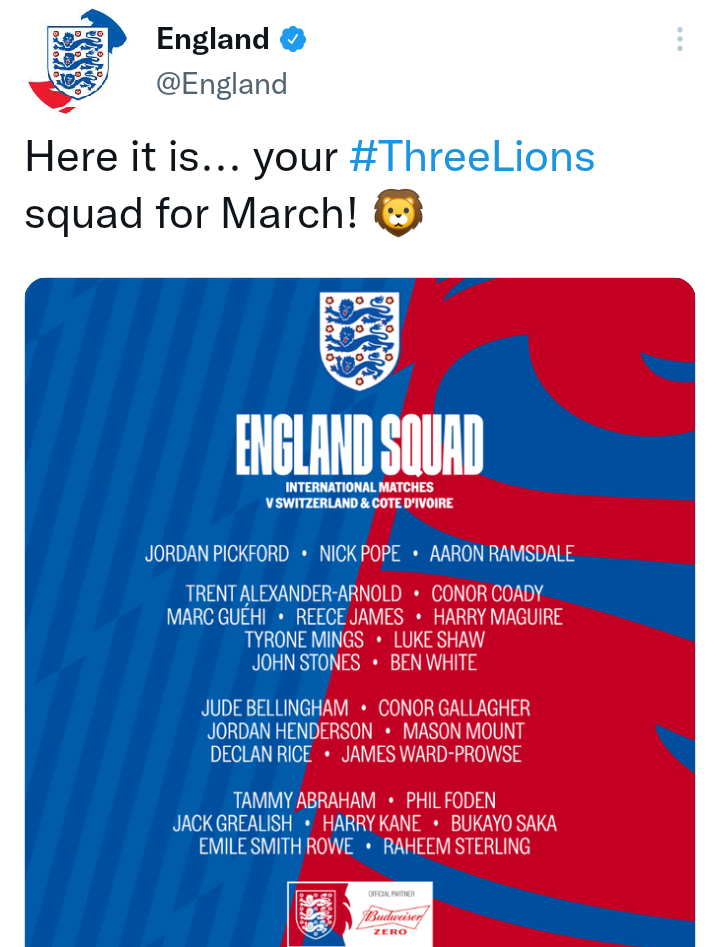This screenshot has height=947, width=720.
Task: Click the Harry Kane name in squad graphic
Action: pos(371,824)
